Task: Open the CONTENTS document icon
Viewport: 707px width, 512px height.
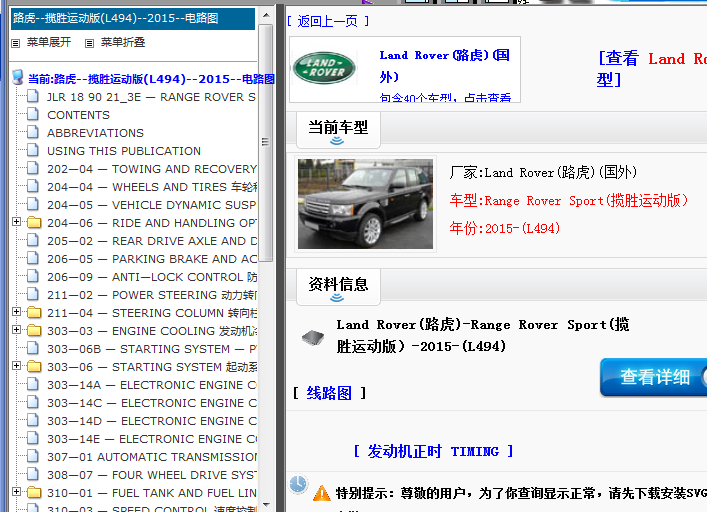Action: (32, 114)
